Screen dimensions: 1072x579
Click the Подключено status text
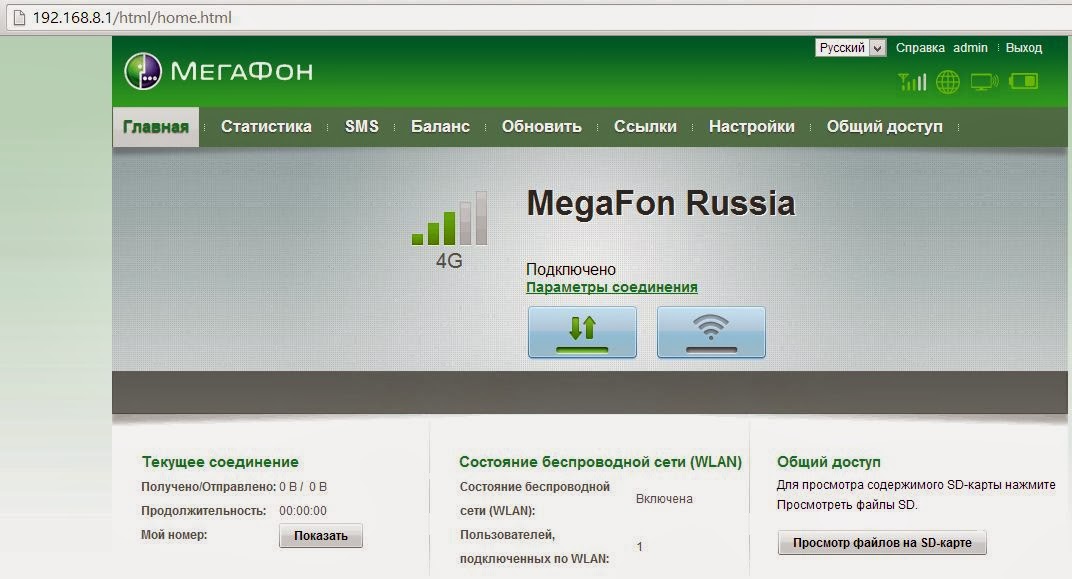pyautogui.click(x=571, y=269)
